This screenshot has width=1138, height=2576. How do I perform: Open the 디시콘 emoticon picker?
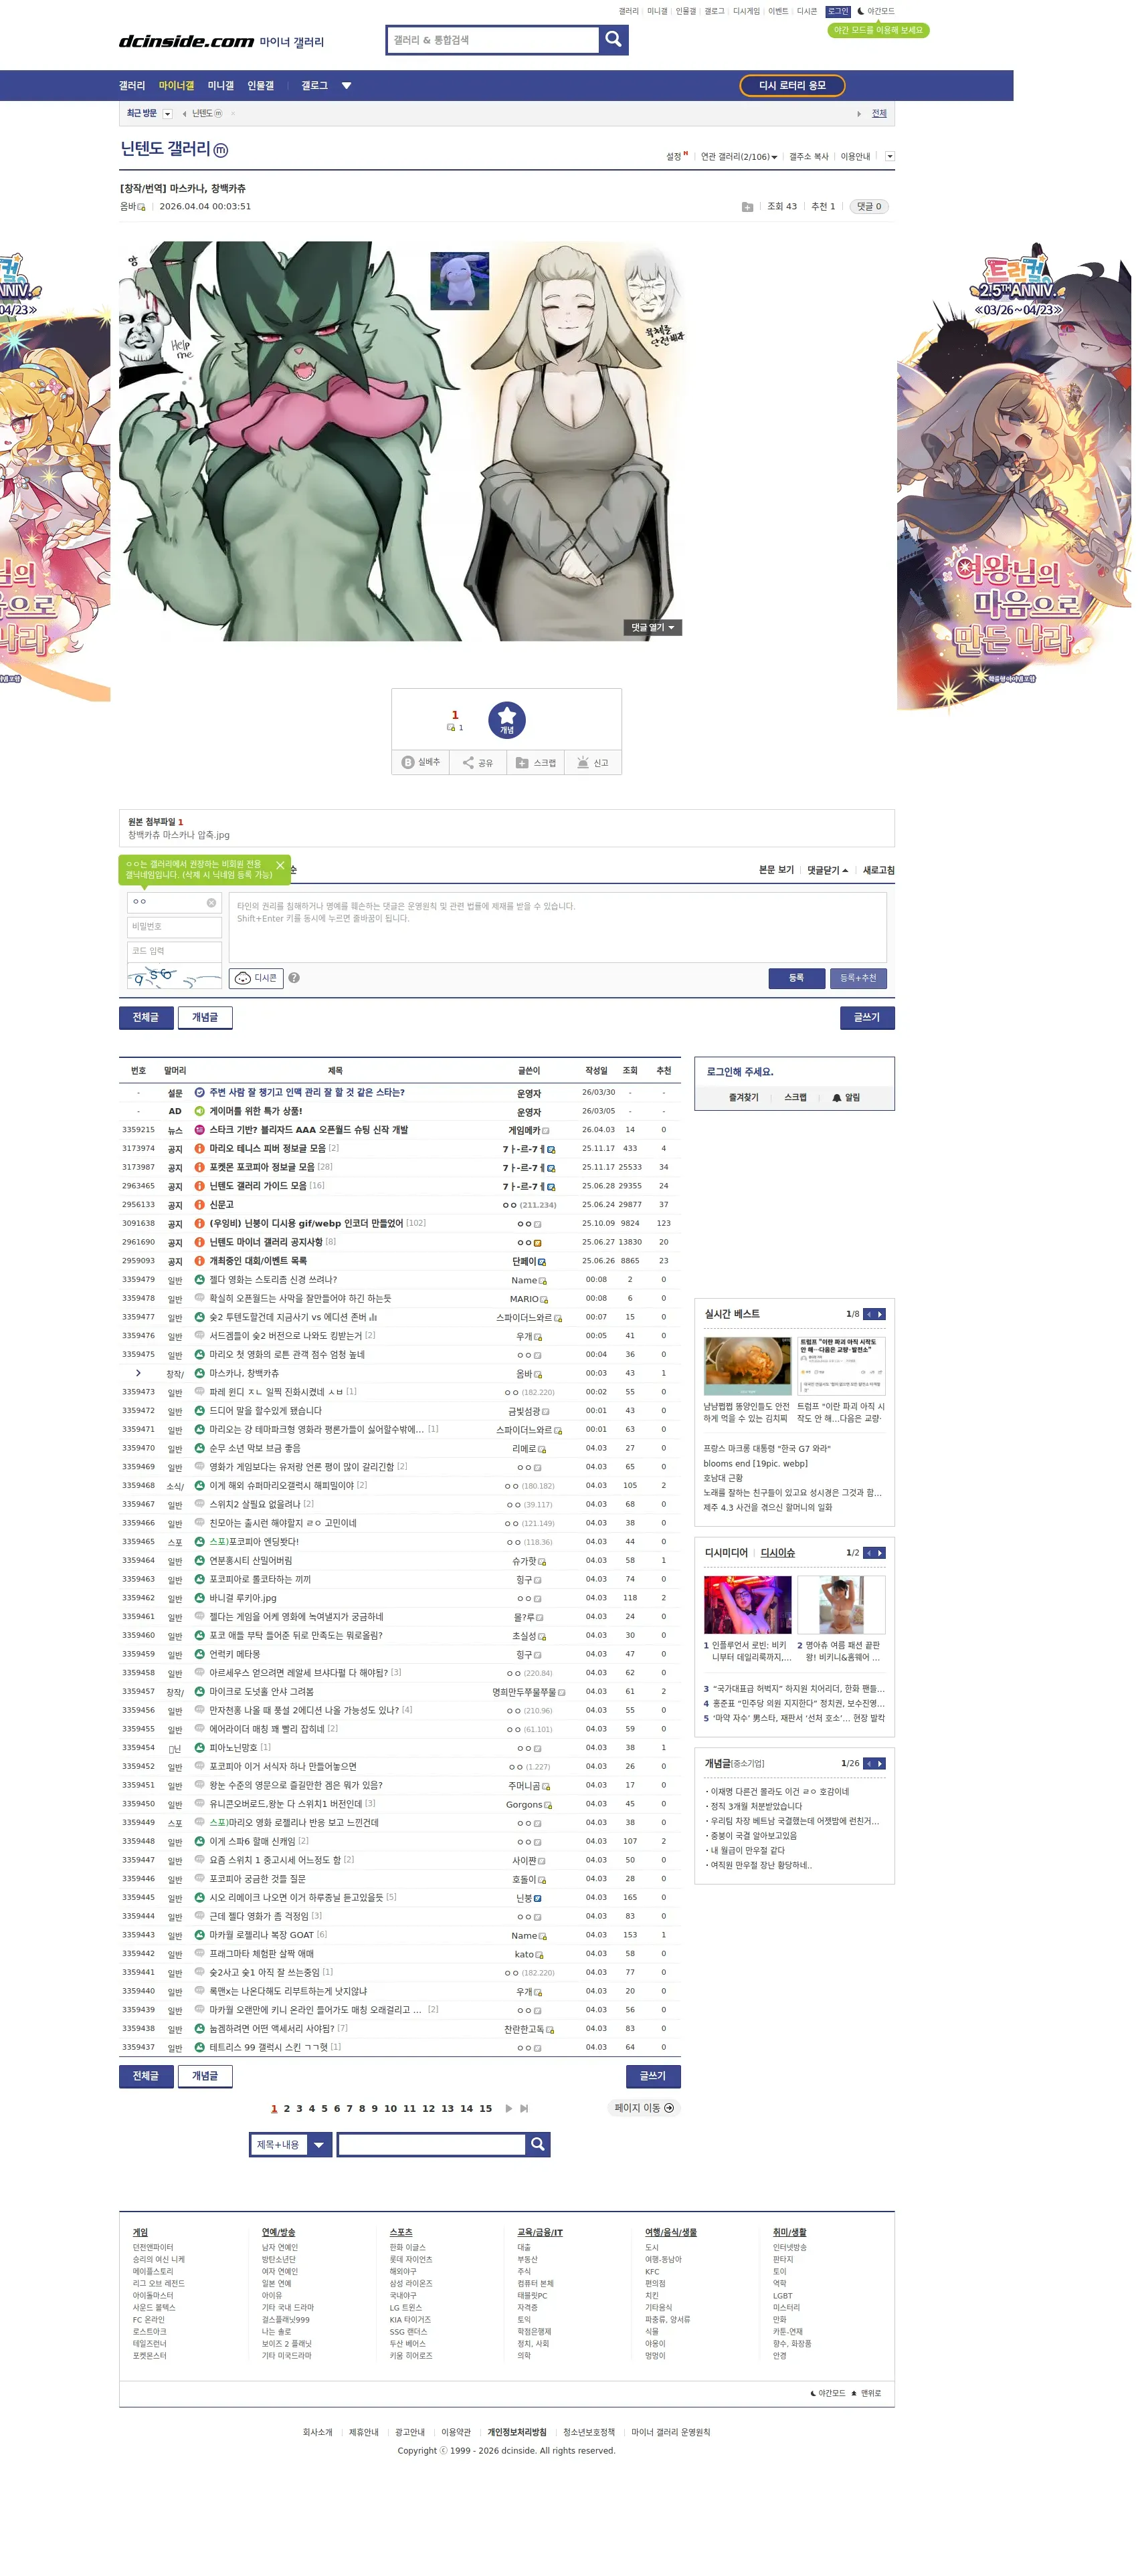pos(256,978)
